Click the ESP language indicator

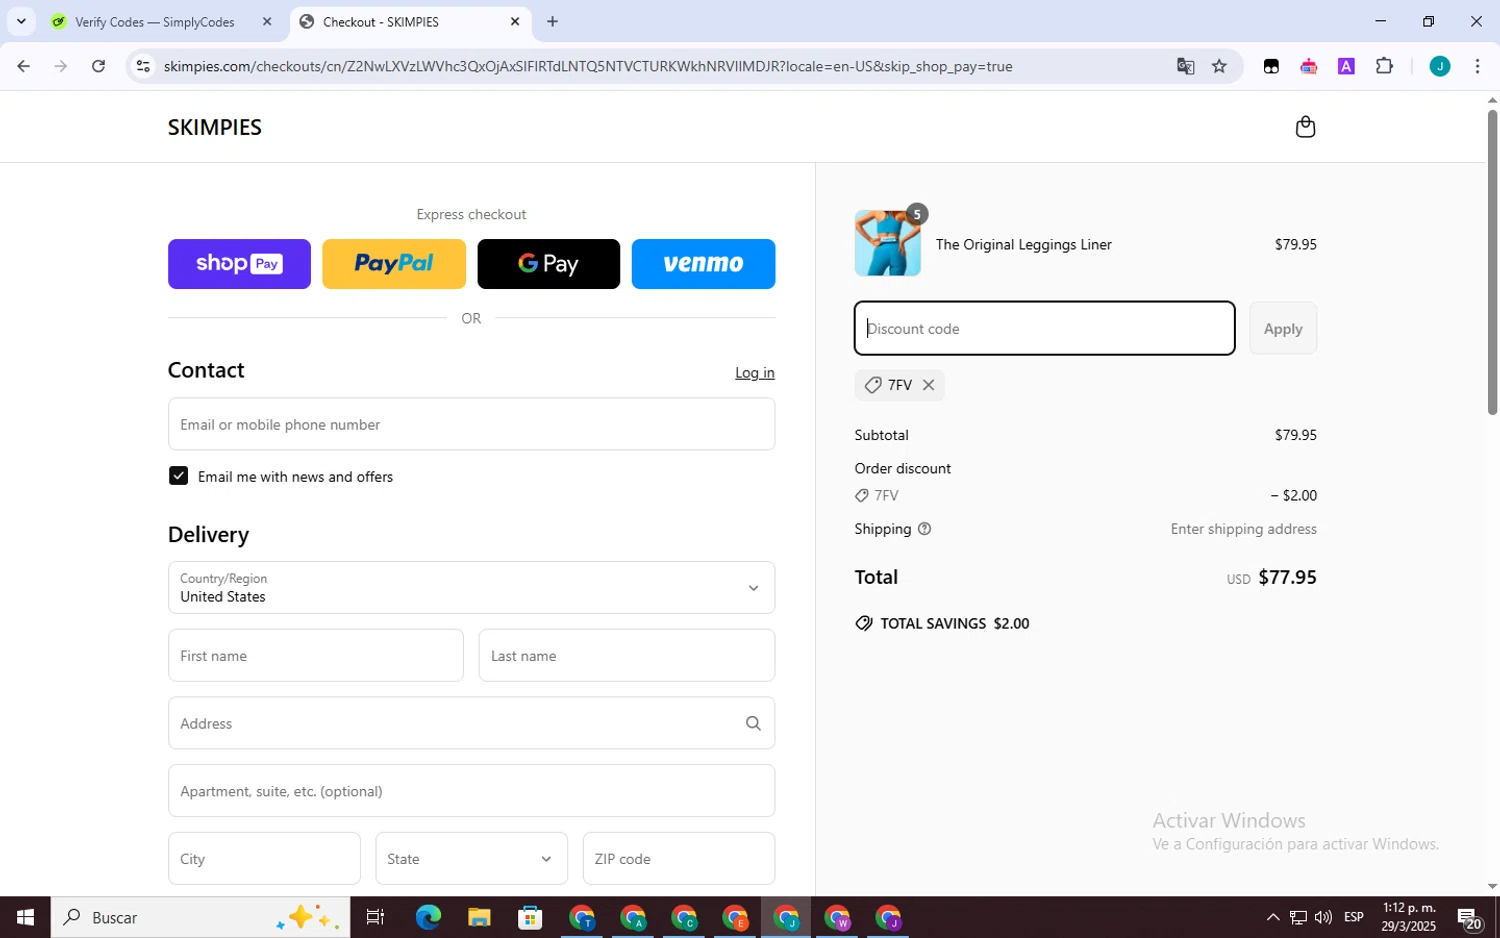tap(1354, 917)
